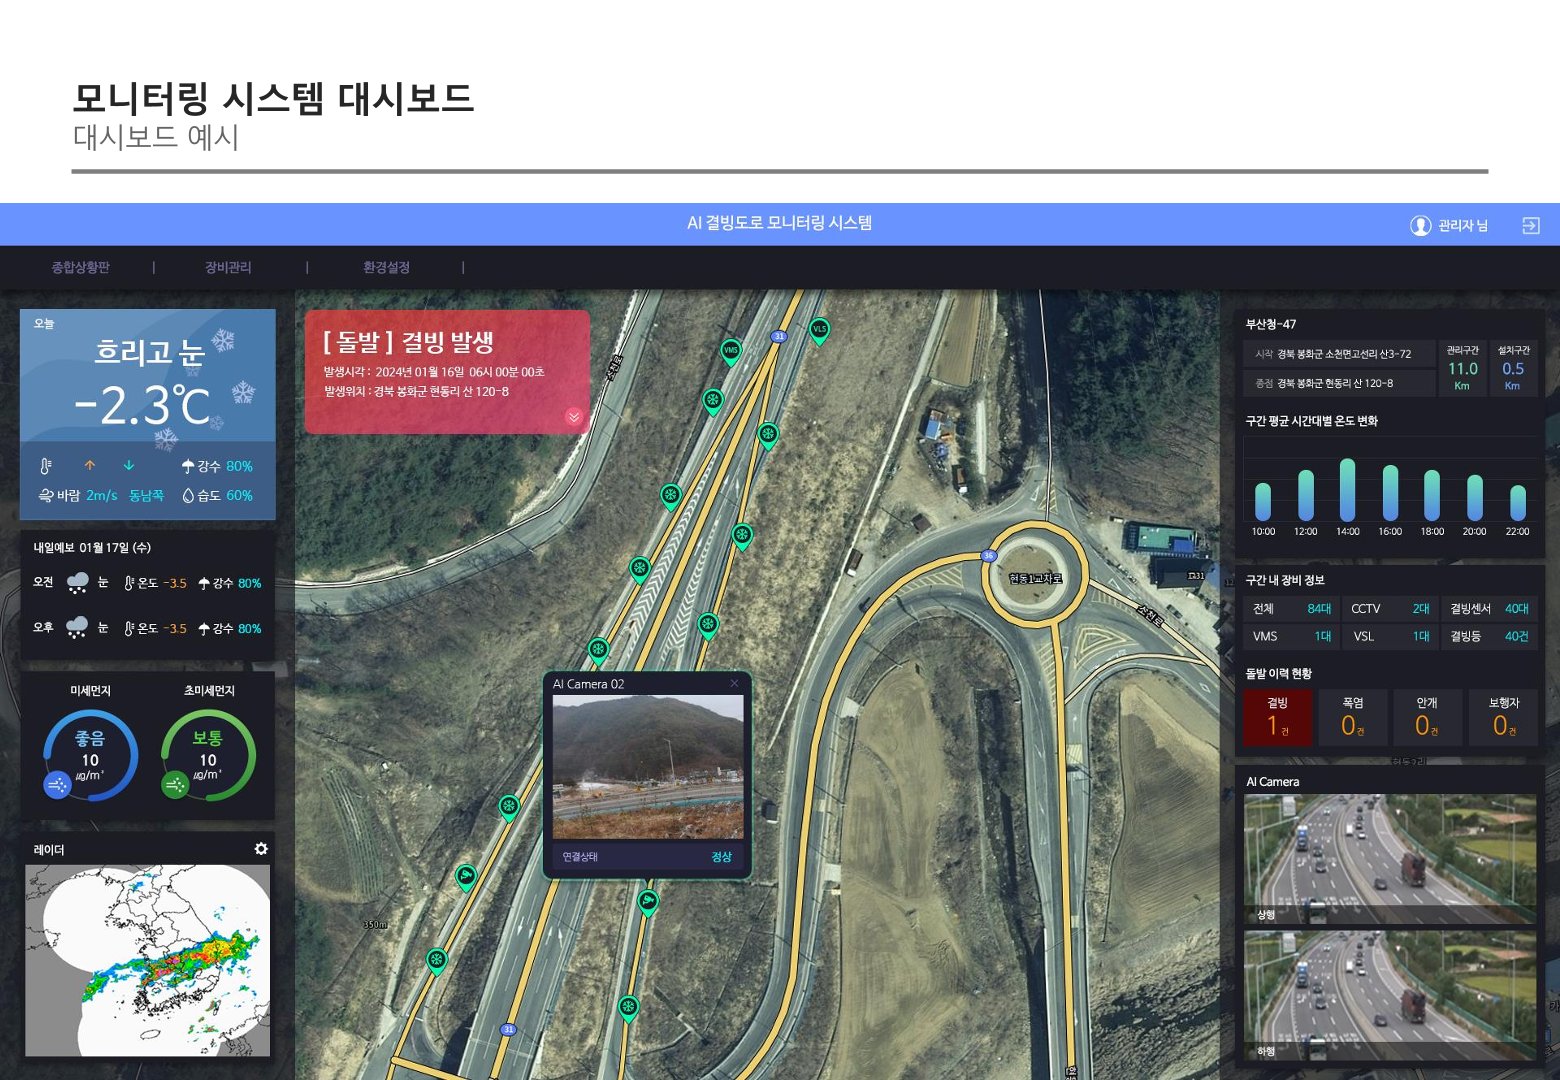Click the umbrella icon in the 오후 forecast row
Screen dimensions: 1560x1080
click(x=204, y=628)
